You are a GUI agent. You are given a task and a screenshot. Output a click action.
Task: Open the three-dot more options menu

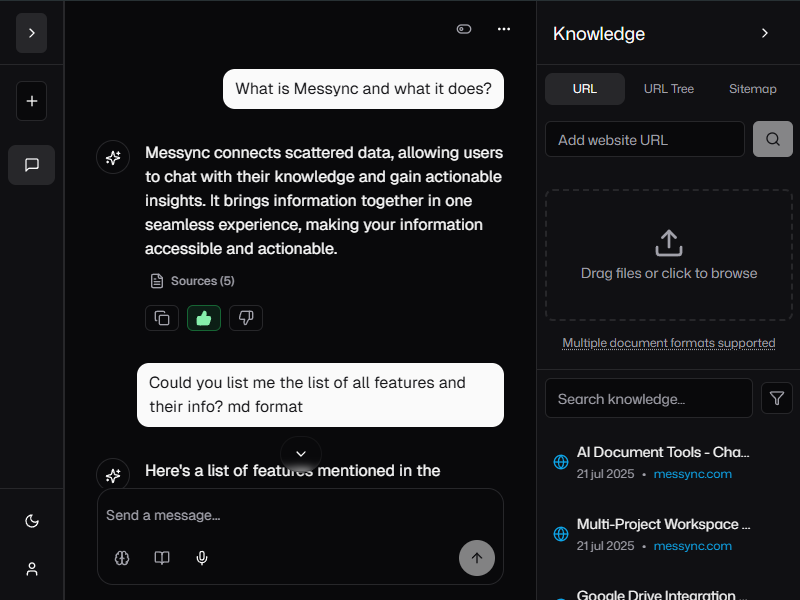coord(504,29)
